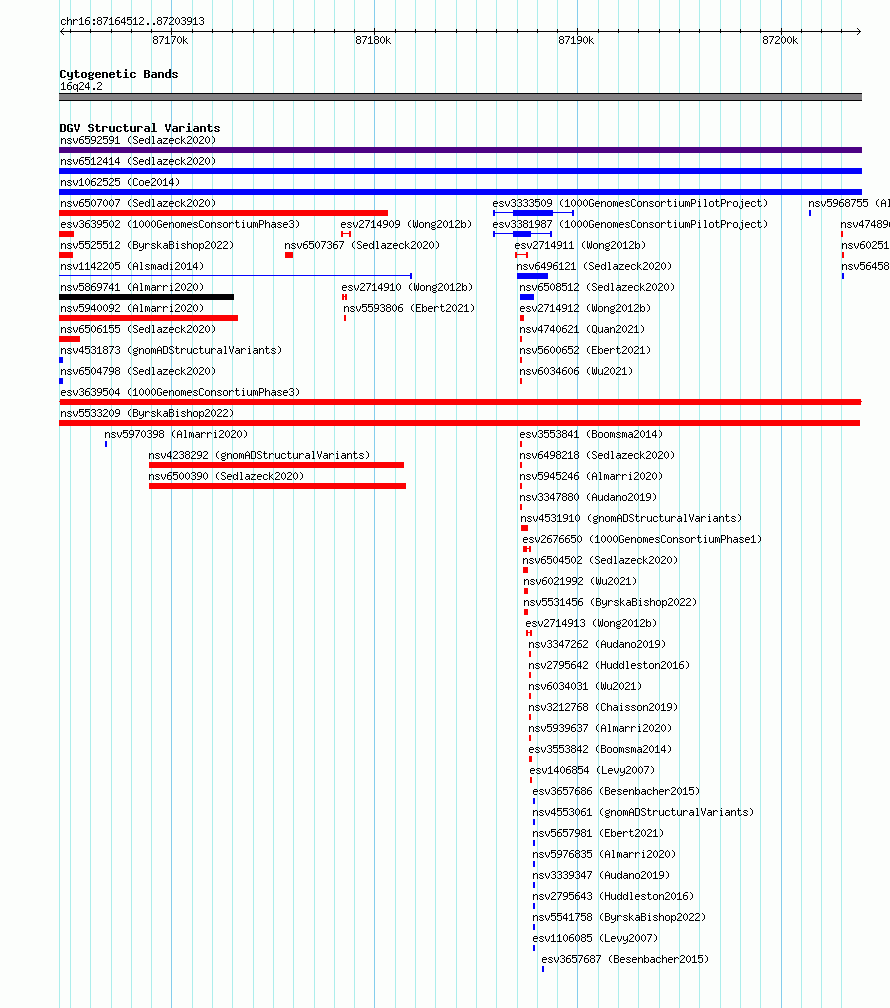Click the nsv5968755 label at right edge
890x1008 pixels.
tap(849, 203)
